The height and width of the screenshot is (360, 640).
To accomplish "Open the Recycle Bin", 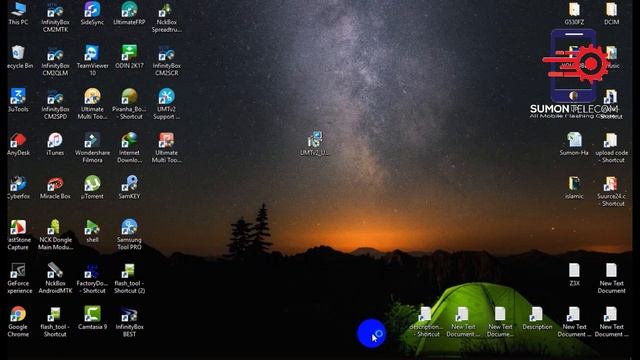I will [x=19, y=57].
